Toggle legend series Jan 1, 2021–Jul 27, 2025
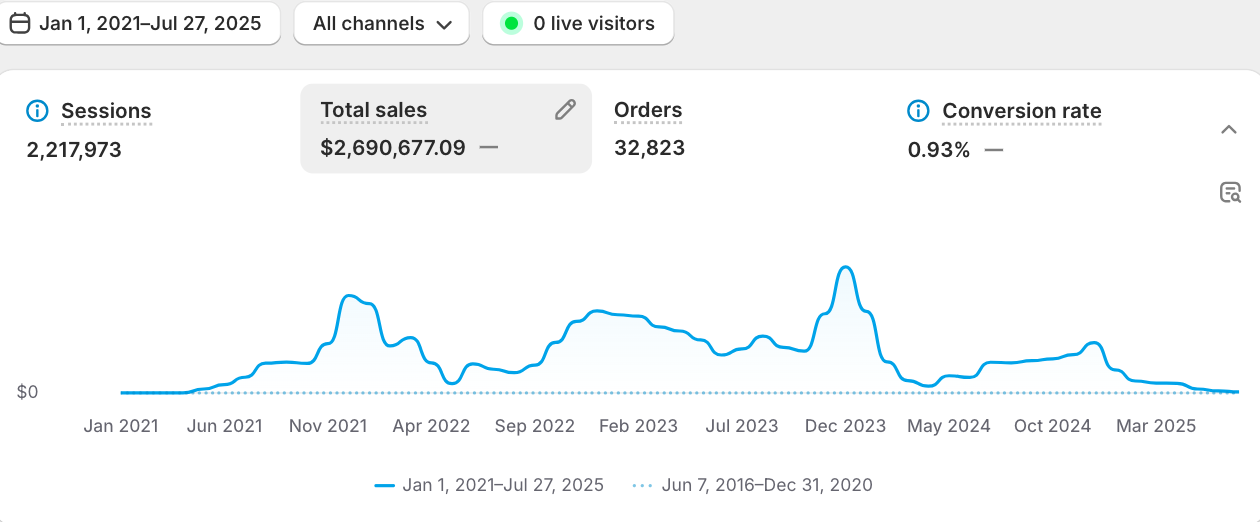Screen dimensions: 1260x522 coord(489,485)
